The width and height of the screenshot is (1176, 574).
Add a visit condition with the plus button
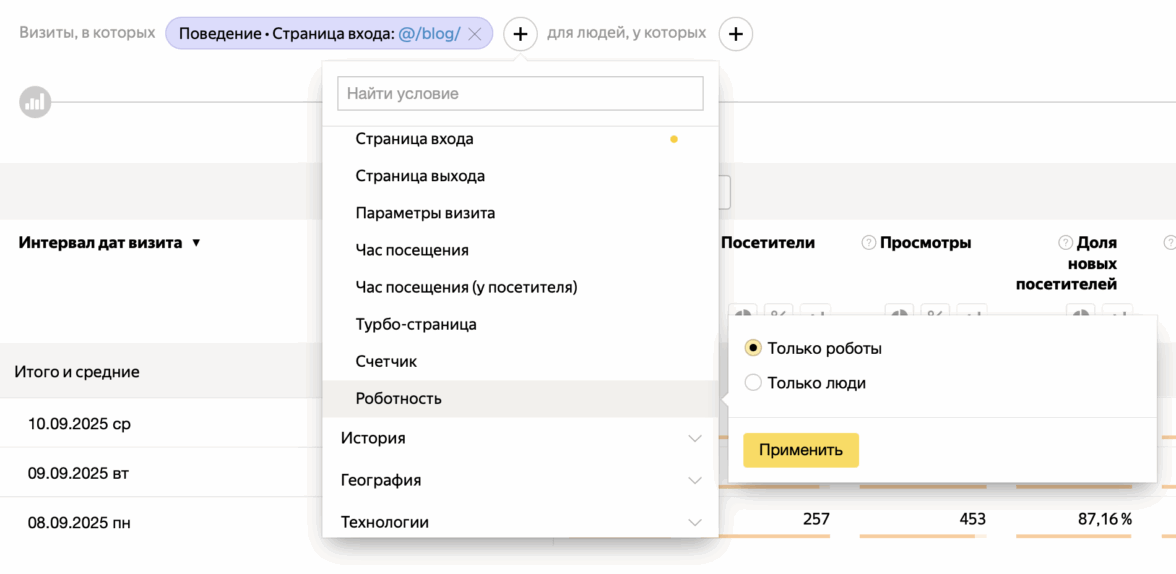pyautogui.click(x=520, y=34)
